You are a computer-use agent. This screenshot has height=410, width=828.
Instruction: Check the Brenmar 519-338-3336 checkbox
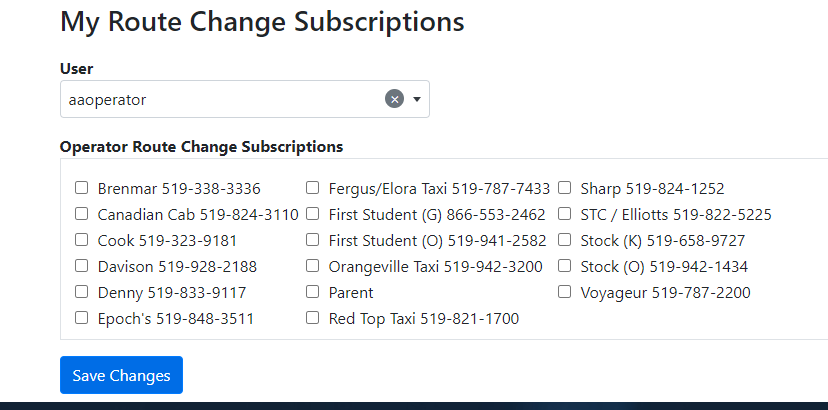click(x=82, y=188)
